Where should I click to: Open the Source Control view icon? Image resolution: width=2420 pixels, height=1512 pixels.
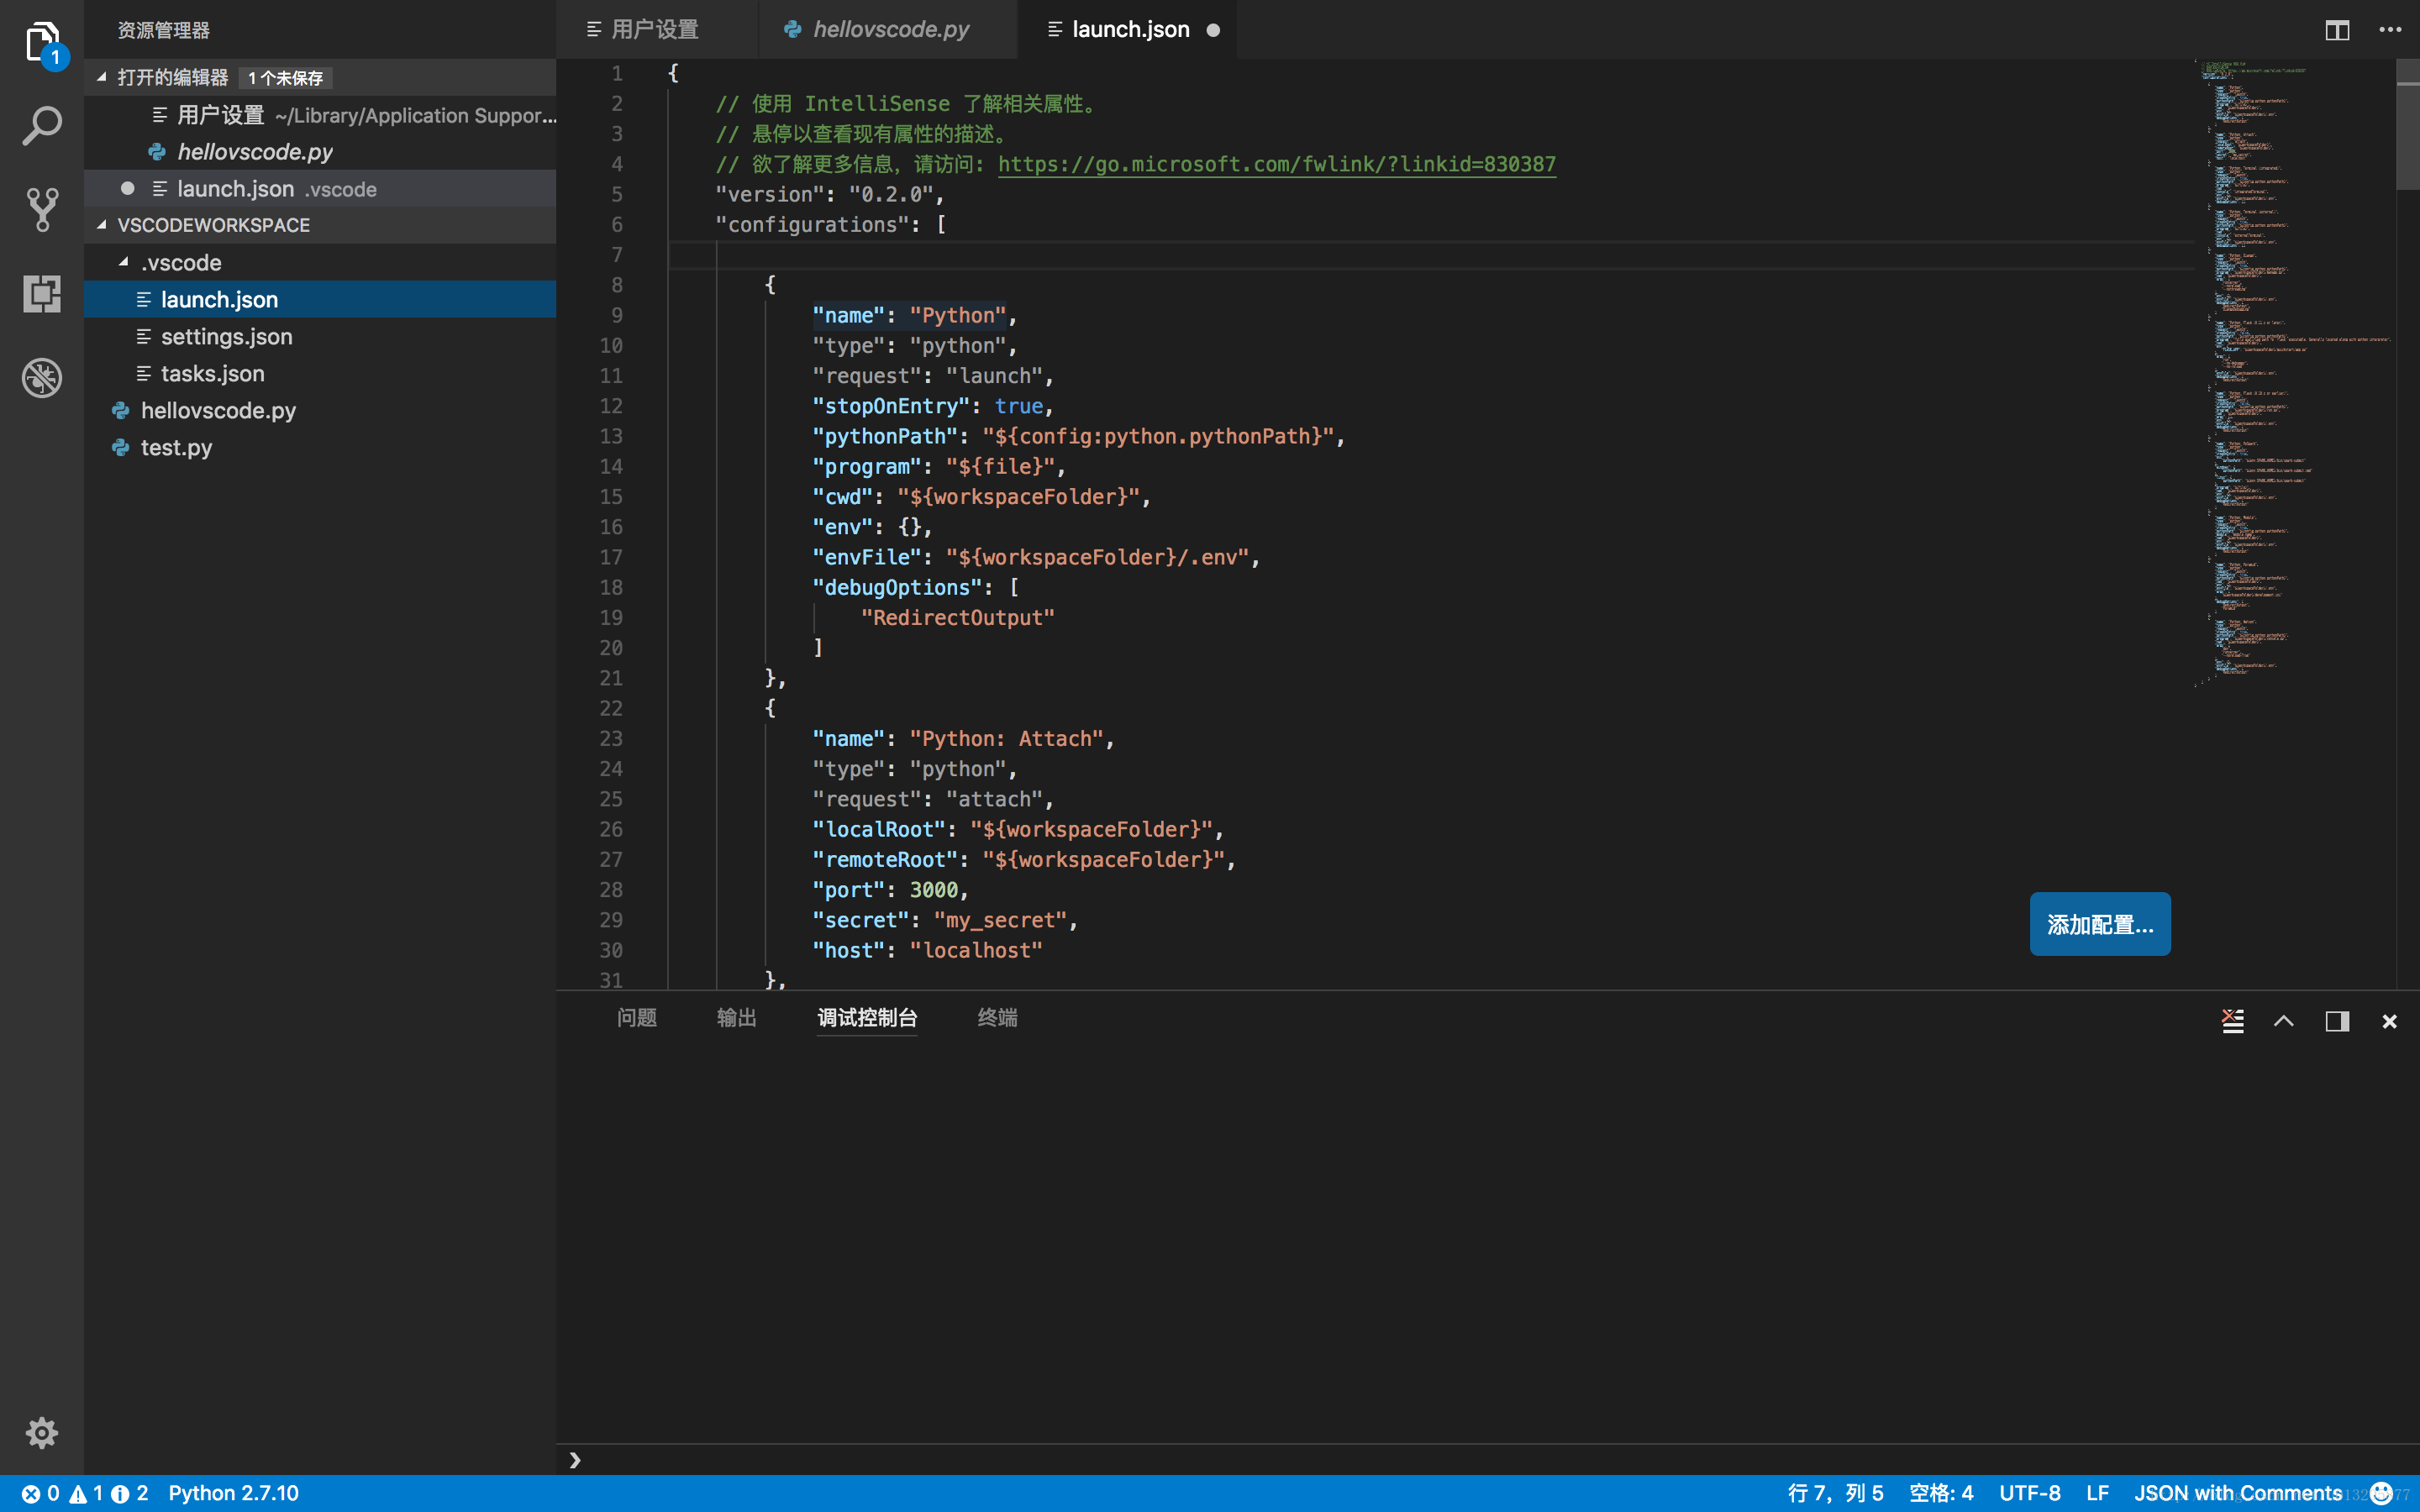(42, 210)
